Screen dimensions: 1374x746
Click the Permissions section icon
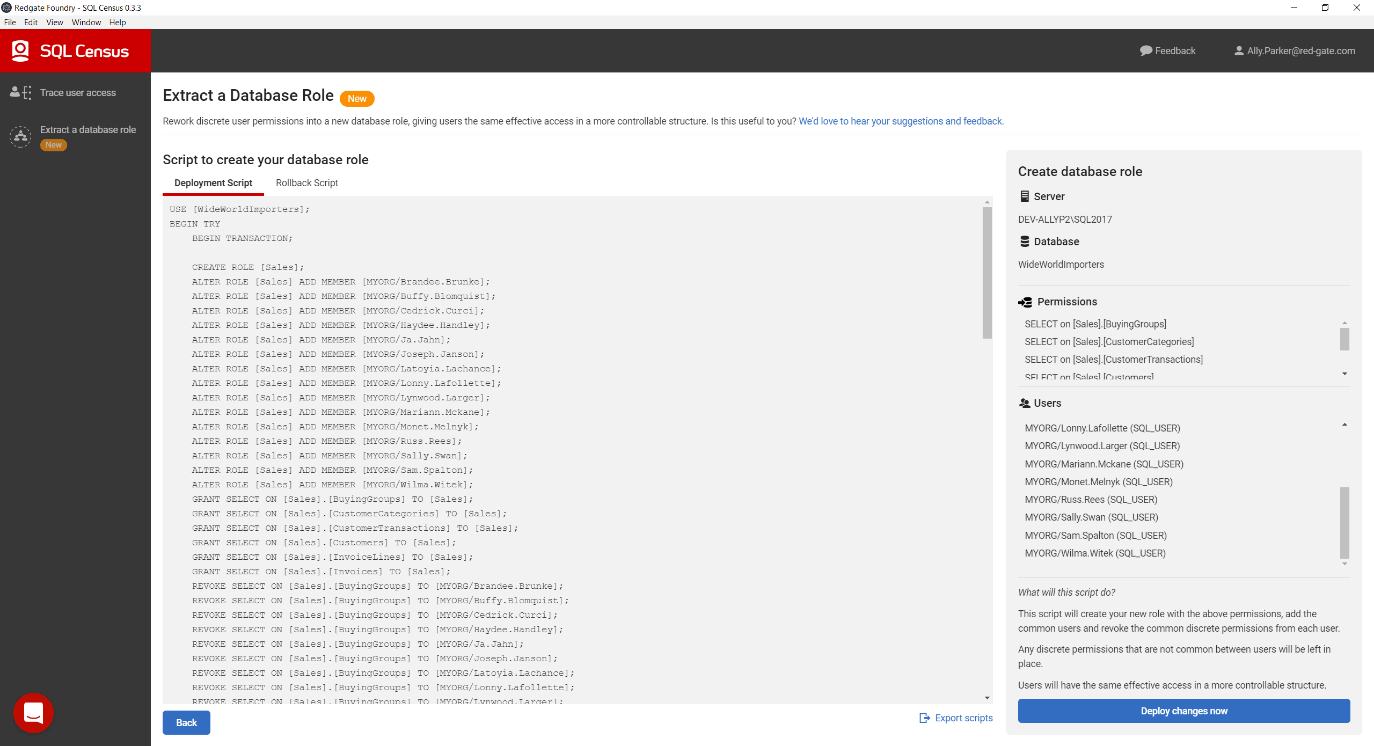click(1025, 302)
